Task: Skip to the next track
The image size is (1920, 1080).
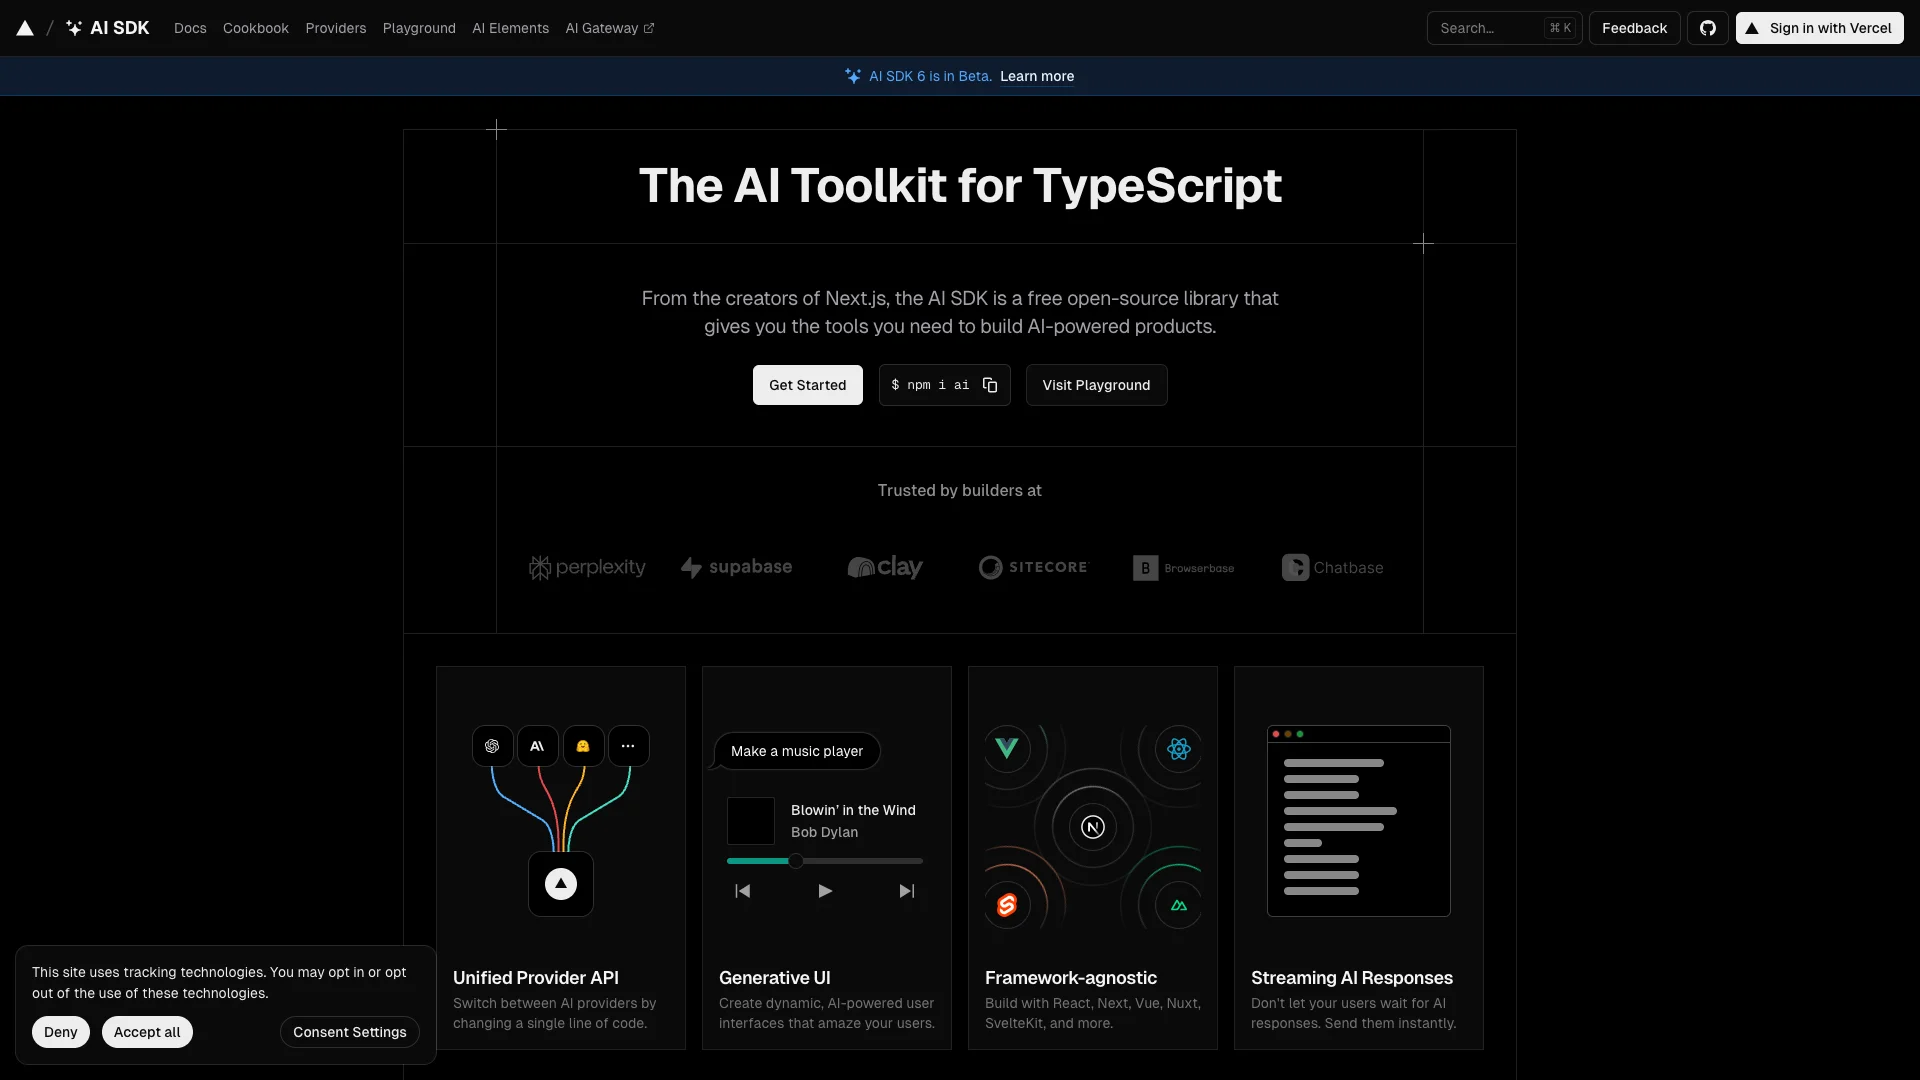Action: pyautogui.click(x=906, y=891)
